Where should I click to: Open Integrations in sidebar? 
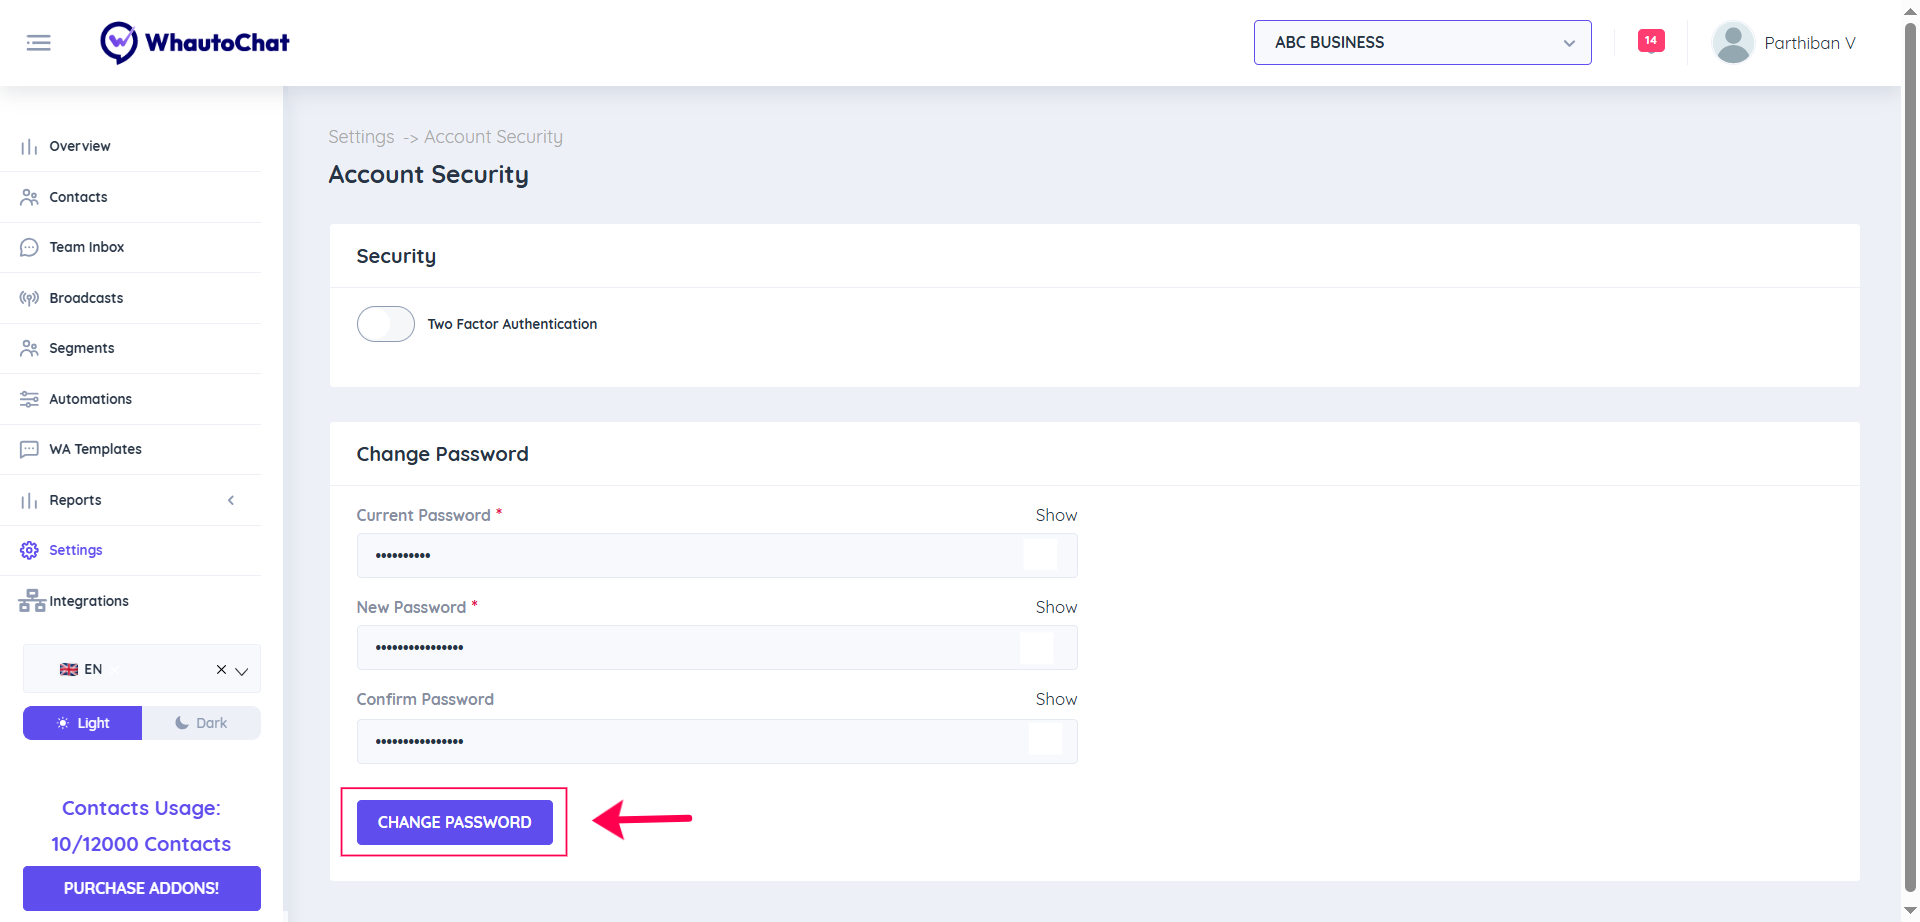point(88,601)
